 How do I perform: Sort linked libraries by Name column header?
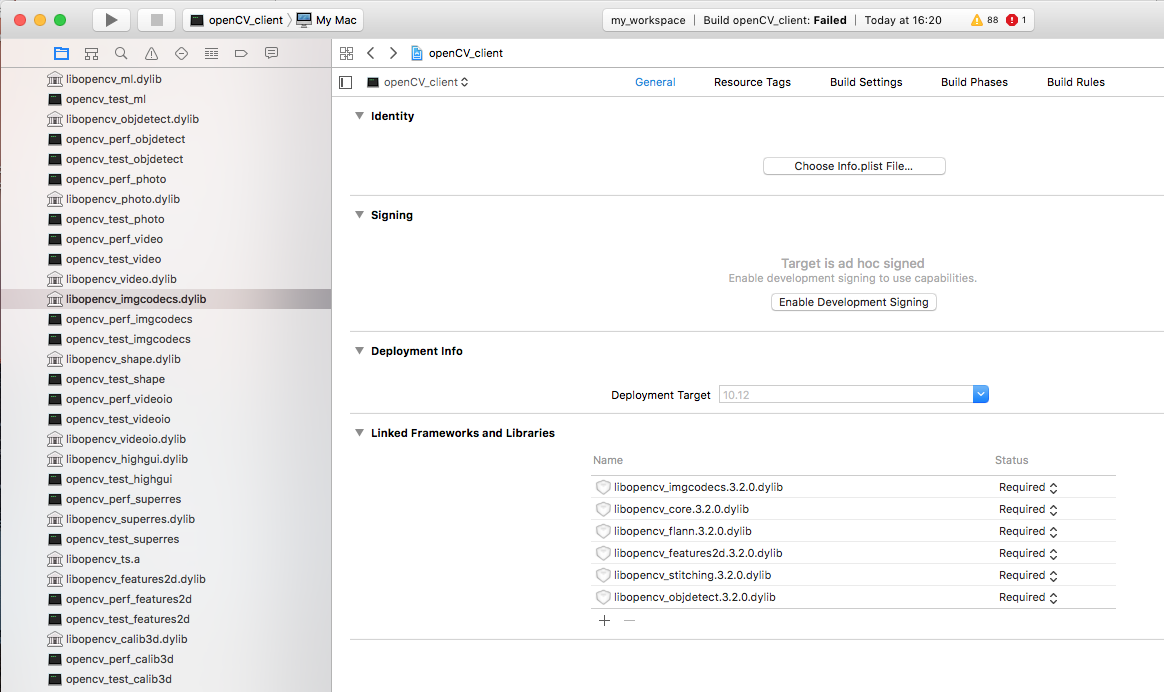608,460
